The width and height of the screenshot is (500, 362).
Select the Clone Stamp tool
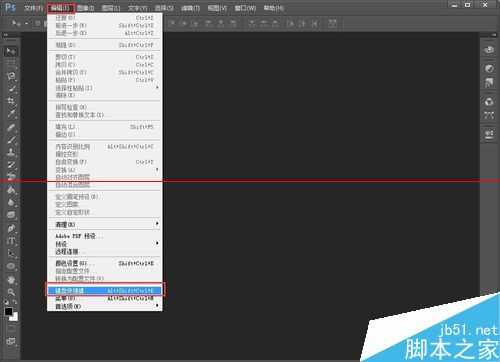[11, 152]
